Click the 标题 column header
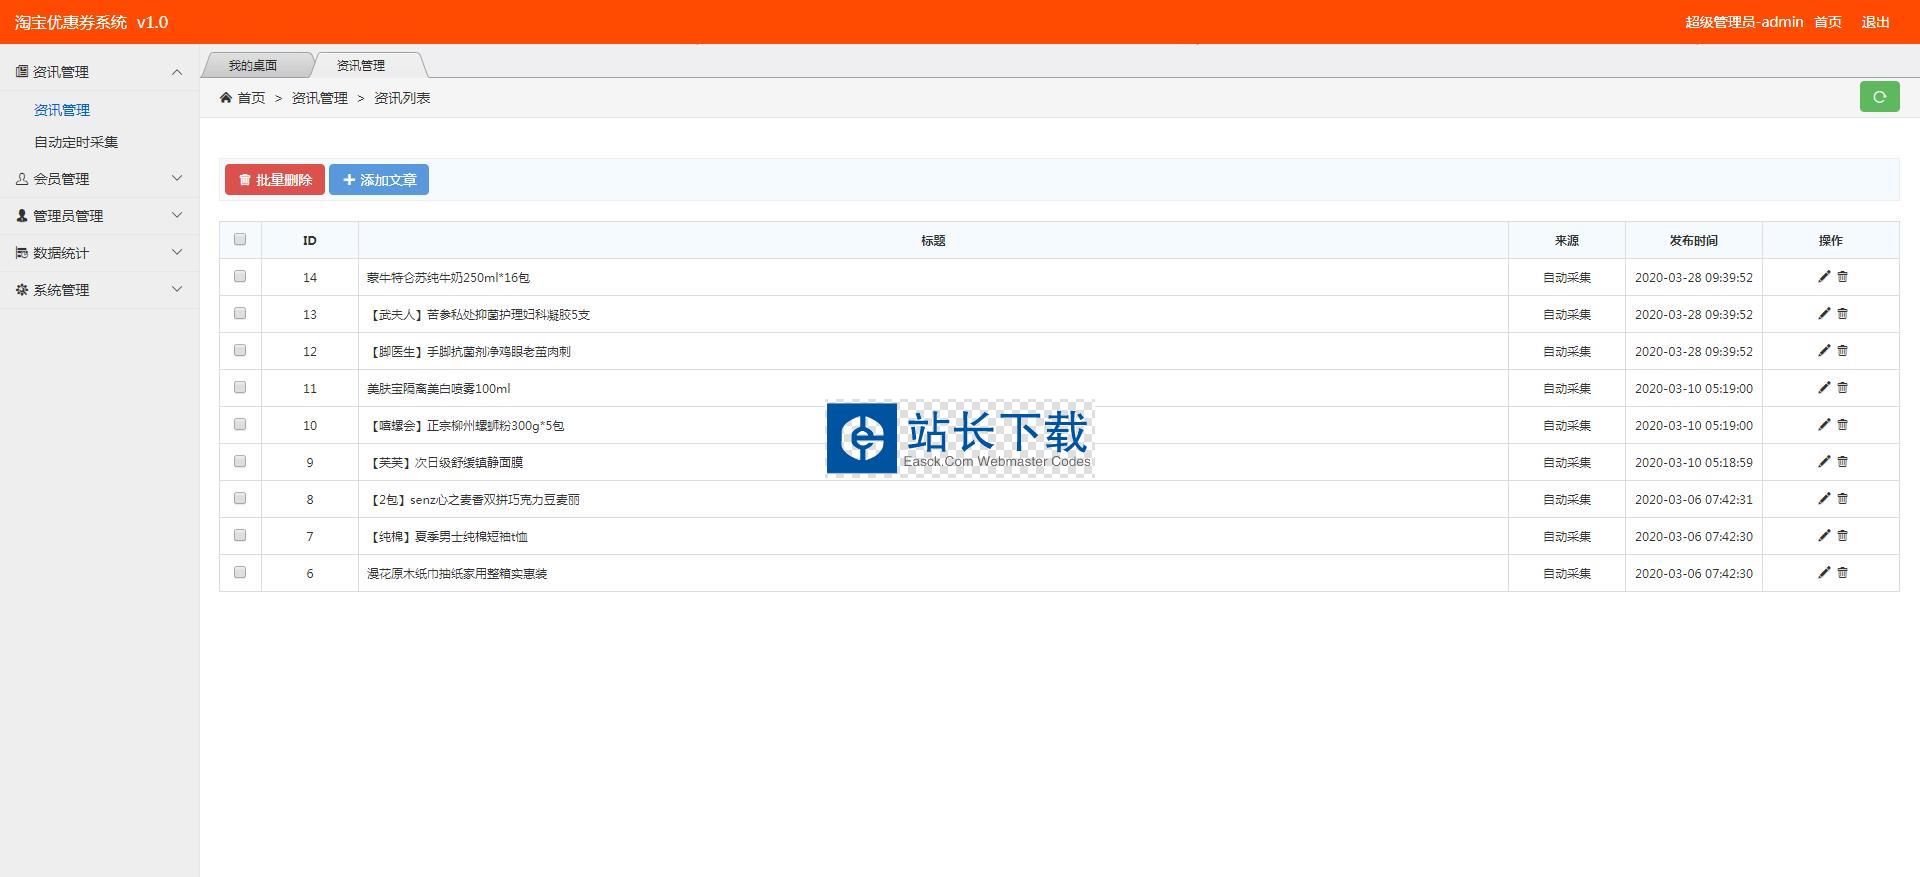 tap(933, 241)
